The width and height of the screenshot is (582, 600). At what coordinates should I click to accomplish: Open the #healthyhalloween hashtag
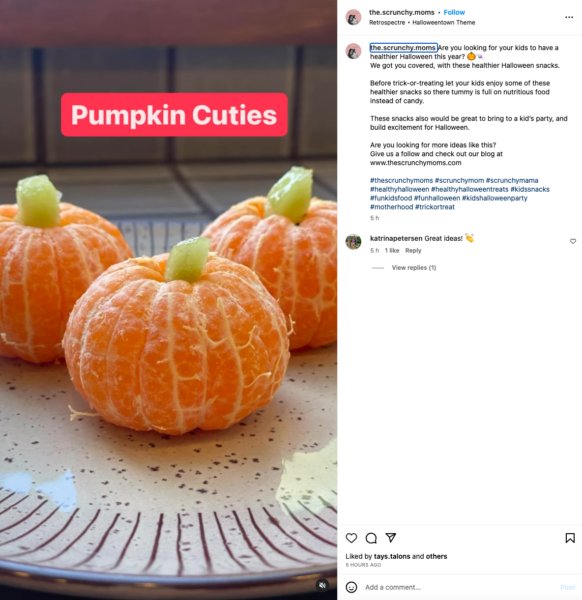coord(399,189)
